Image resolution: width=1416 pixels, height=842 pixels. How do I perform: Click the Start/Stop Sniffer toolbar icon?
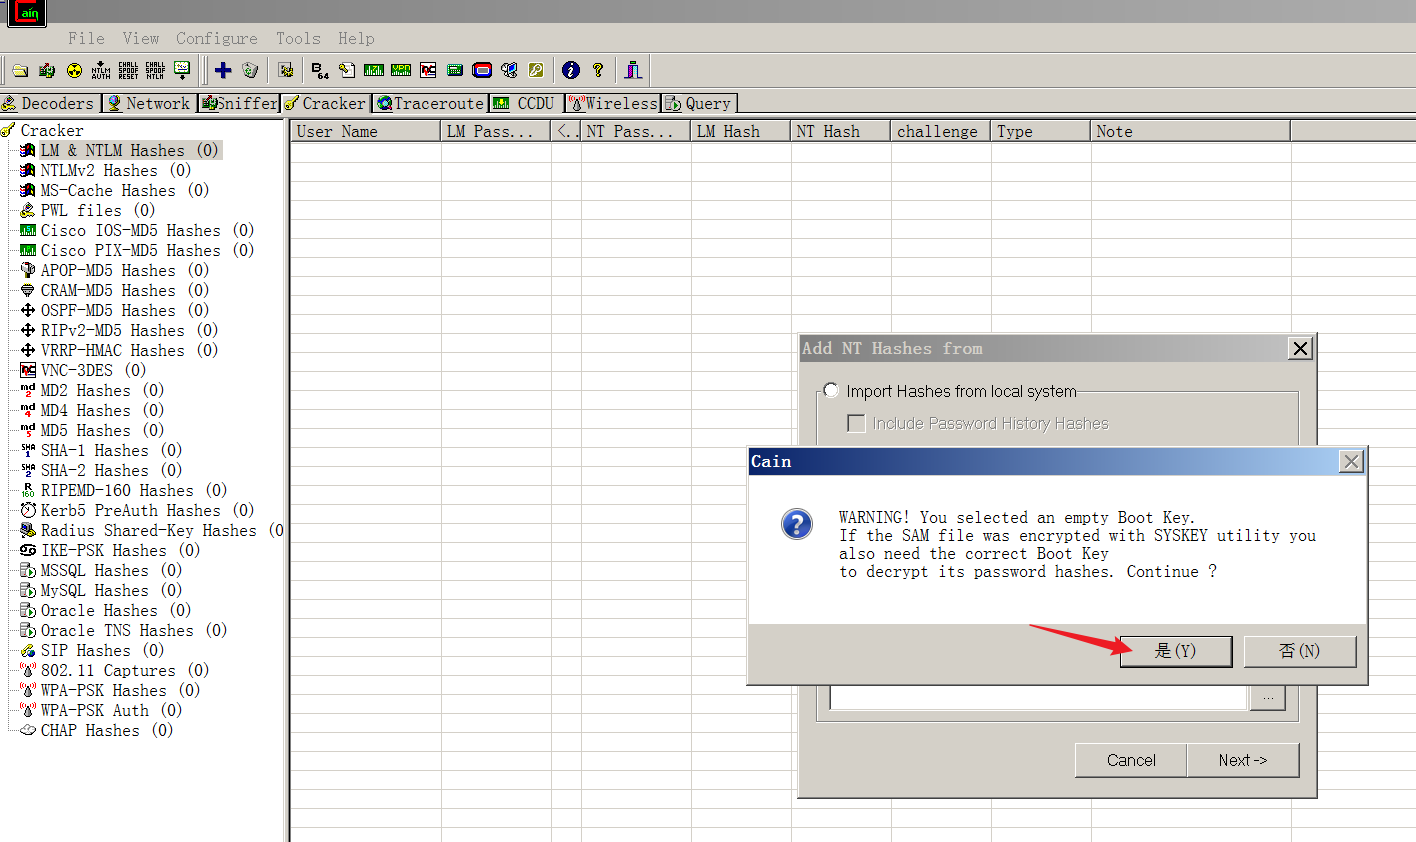pyautogui.click(x=47, y=70)
